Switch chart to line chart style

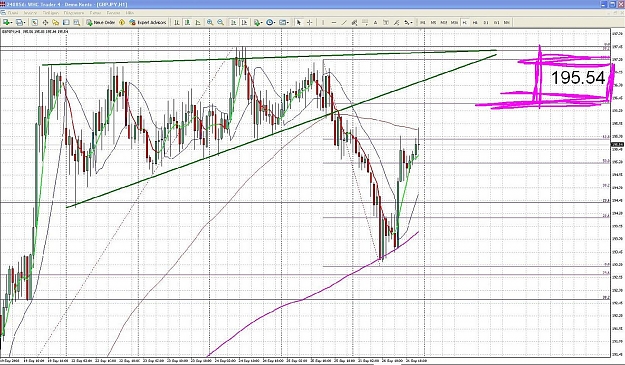point(198,22)
